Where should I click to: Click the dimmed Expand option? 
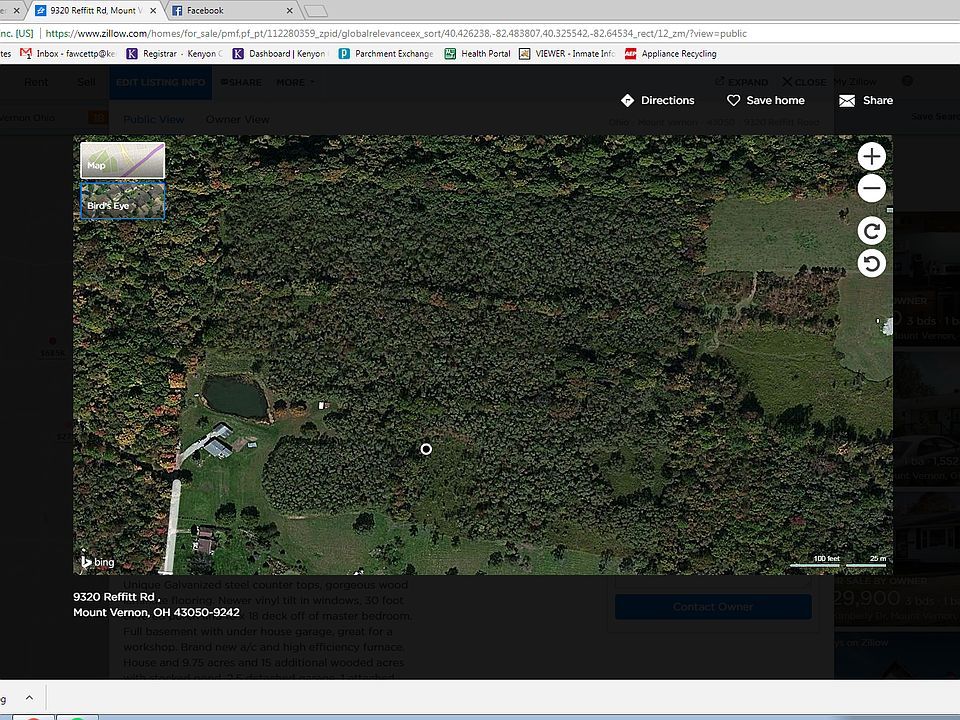pos(741,82)
